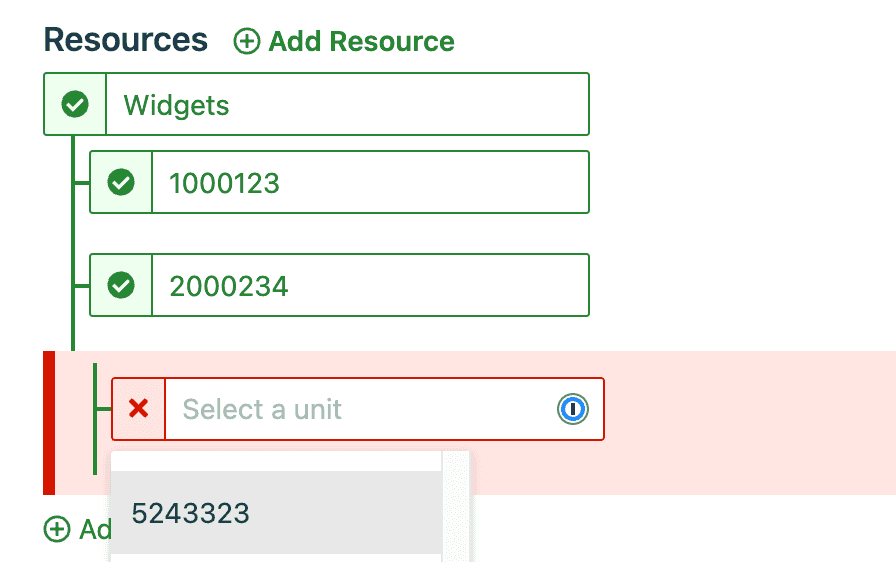Open the 2000234 unit dropdown field
This screenshot has height=562, width=896.
point(369,285)
